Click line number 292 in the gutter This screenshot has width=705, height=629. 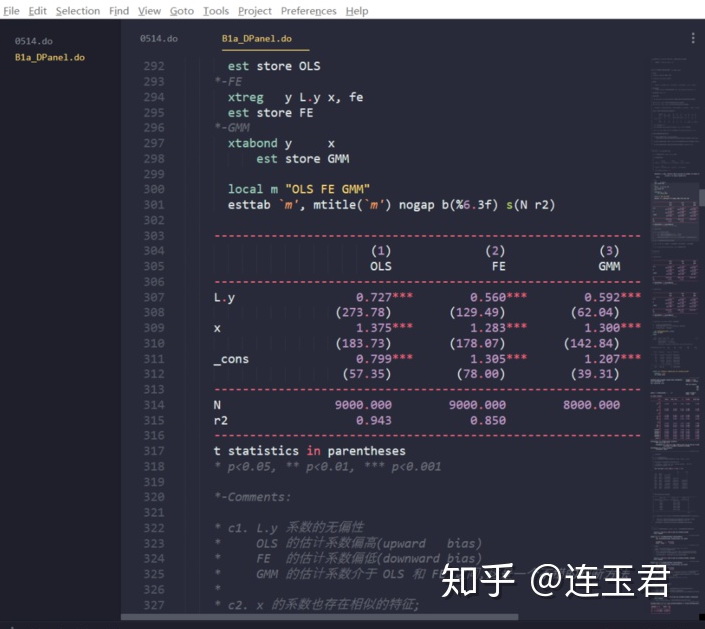point(154,66)
